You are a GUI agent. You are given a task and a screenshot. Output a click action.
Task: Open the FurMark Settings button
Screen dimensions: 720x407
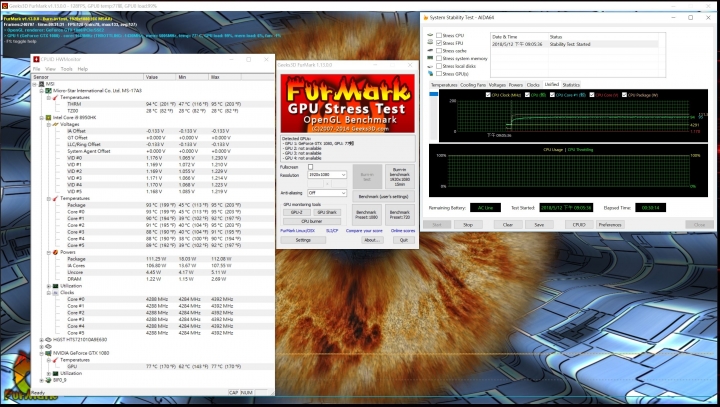tap(303, 240)
